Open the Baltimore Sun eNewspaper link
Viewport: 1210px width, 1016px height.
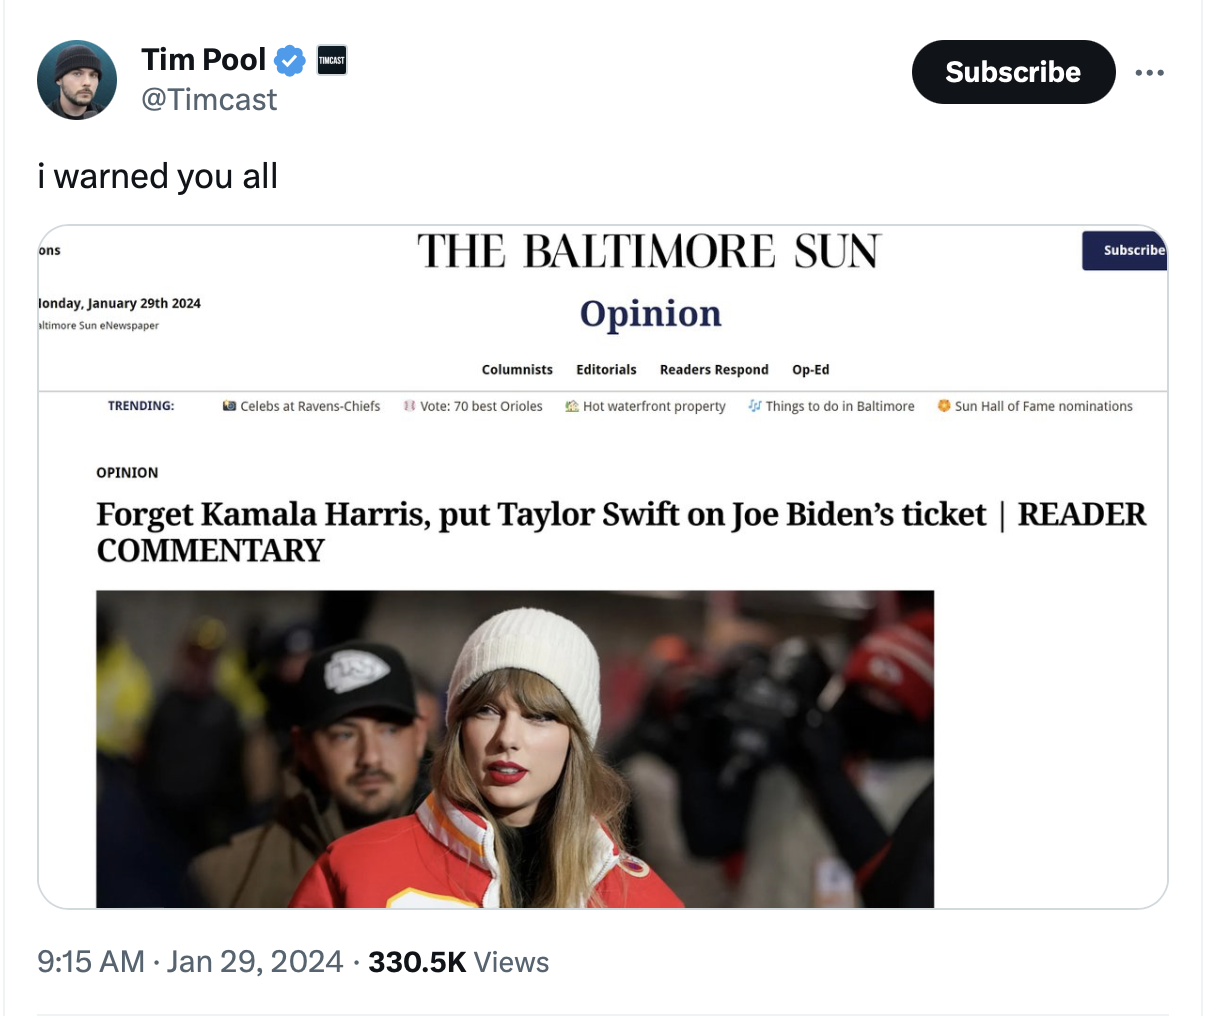pyautogui.click(x=99, y=326)
